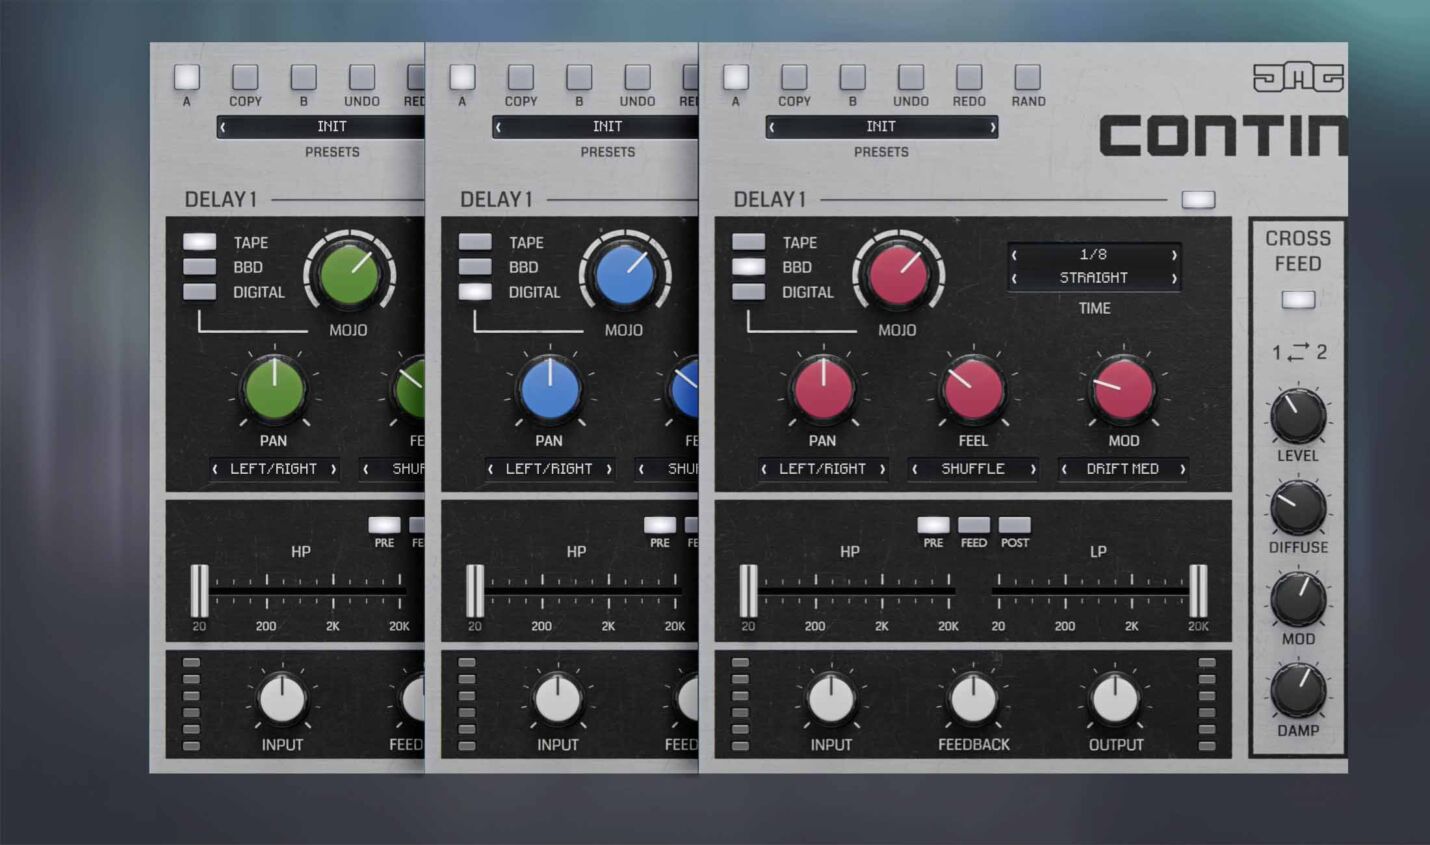Select preset slot A in the green-knob window
The height and width of the screenshot is (845, 1430).
[186, 77]
